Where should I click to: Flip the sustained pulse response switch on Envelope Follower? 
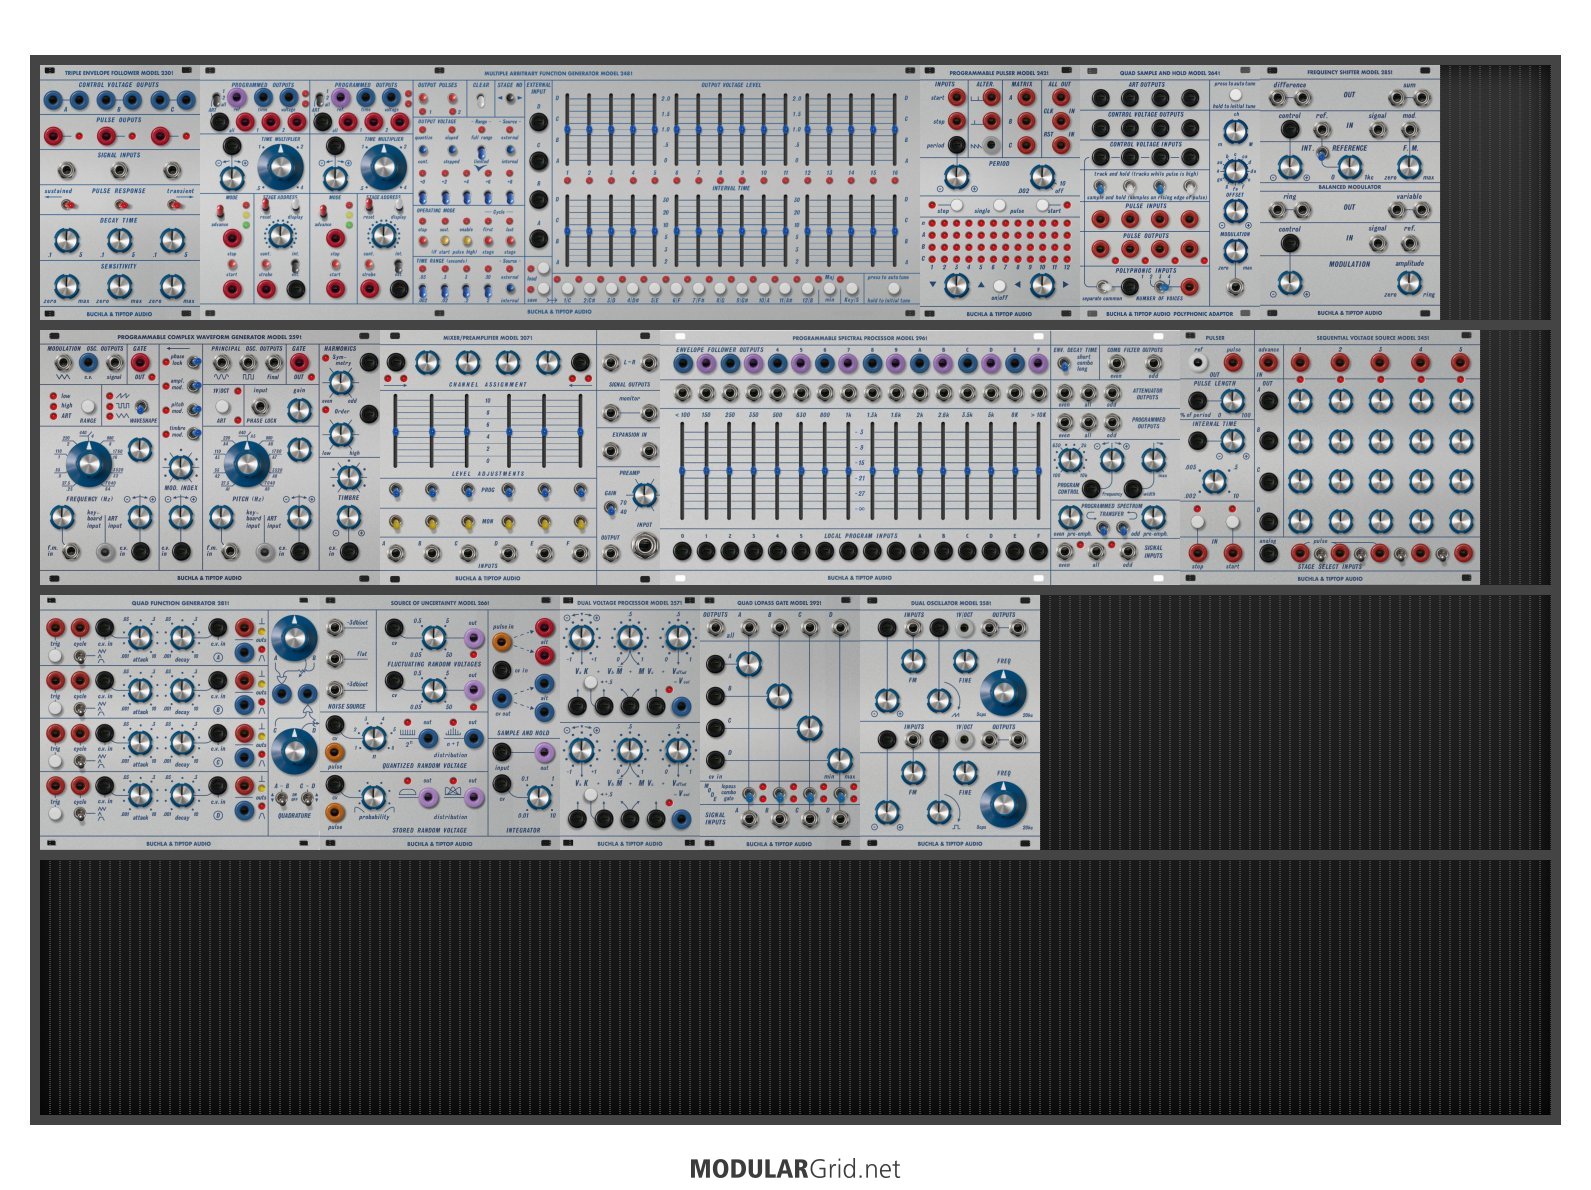[66, 205]
